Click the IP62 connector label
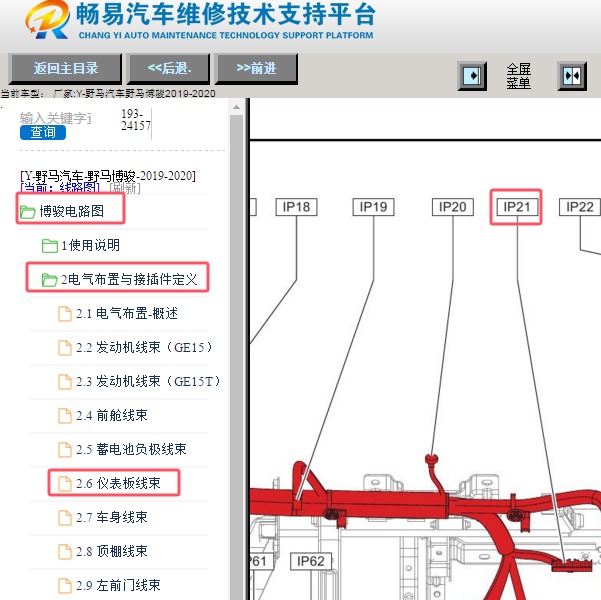The width and height of the screenshot is (601, 600). tap(311, 561)
